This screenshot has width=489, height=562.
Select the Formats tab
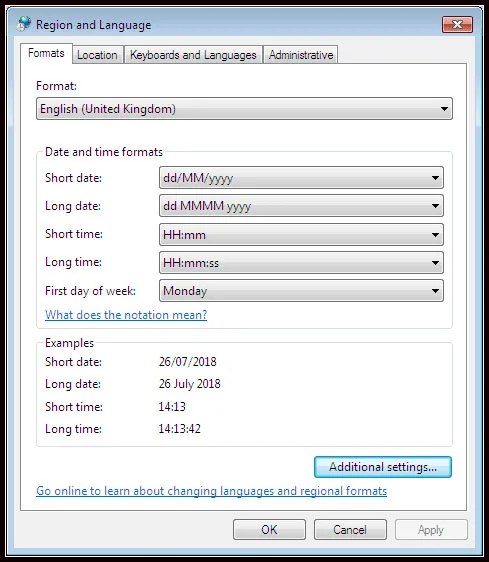tap(46, 53)
